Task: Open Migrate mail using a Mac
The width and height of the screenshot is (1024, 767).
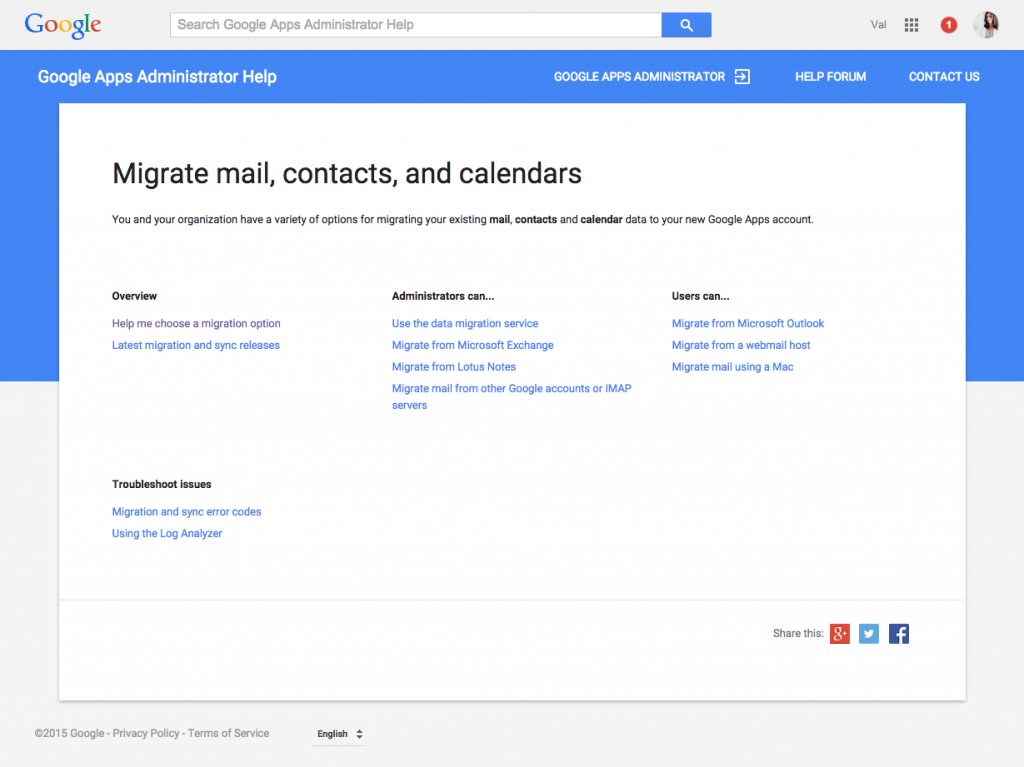Action: coord(733,367)
